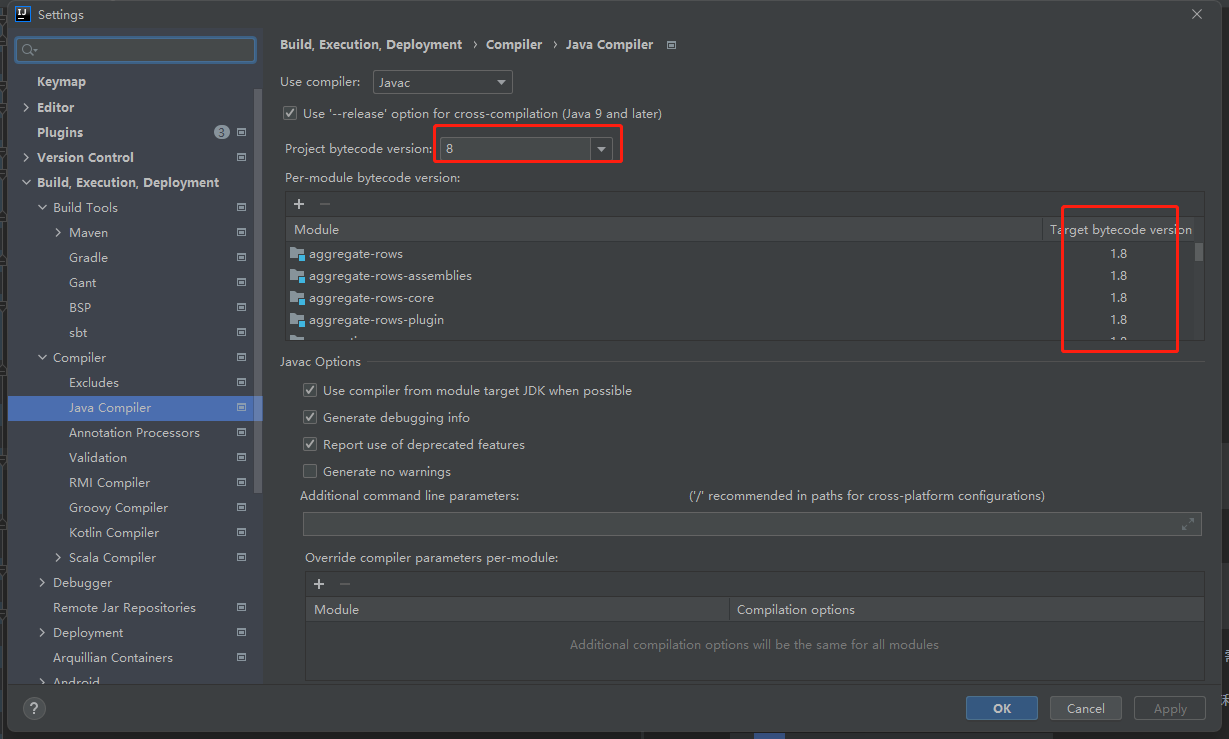Expand the Version Control node
The height and width of the screenshot is (739, 1229).
click(26, 157)
